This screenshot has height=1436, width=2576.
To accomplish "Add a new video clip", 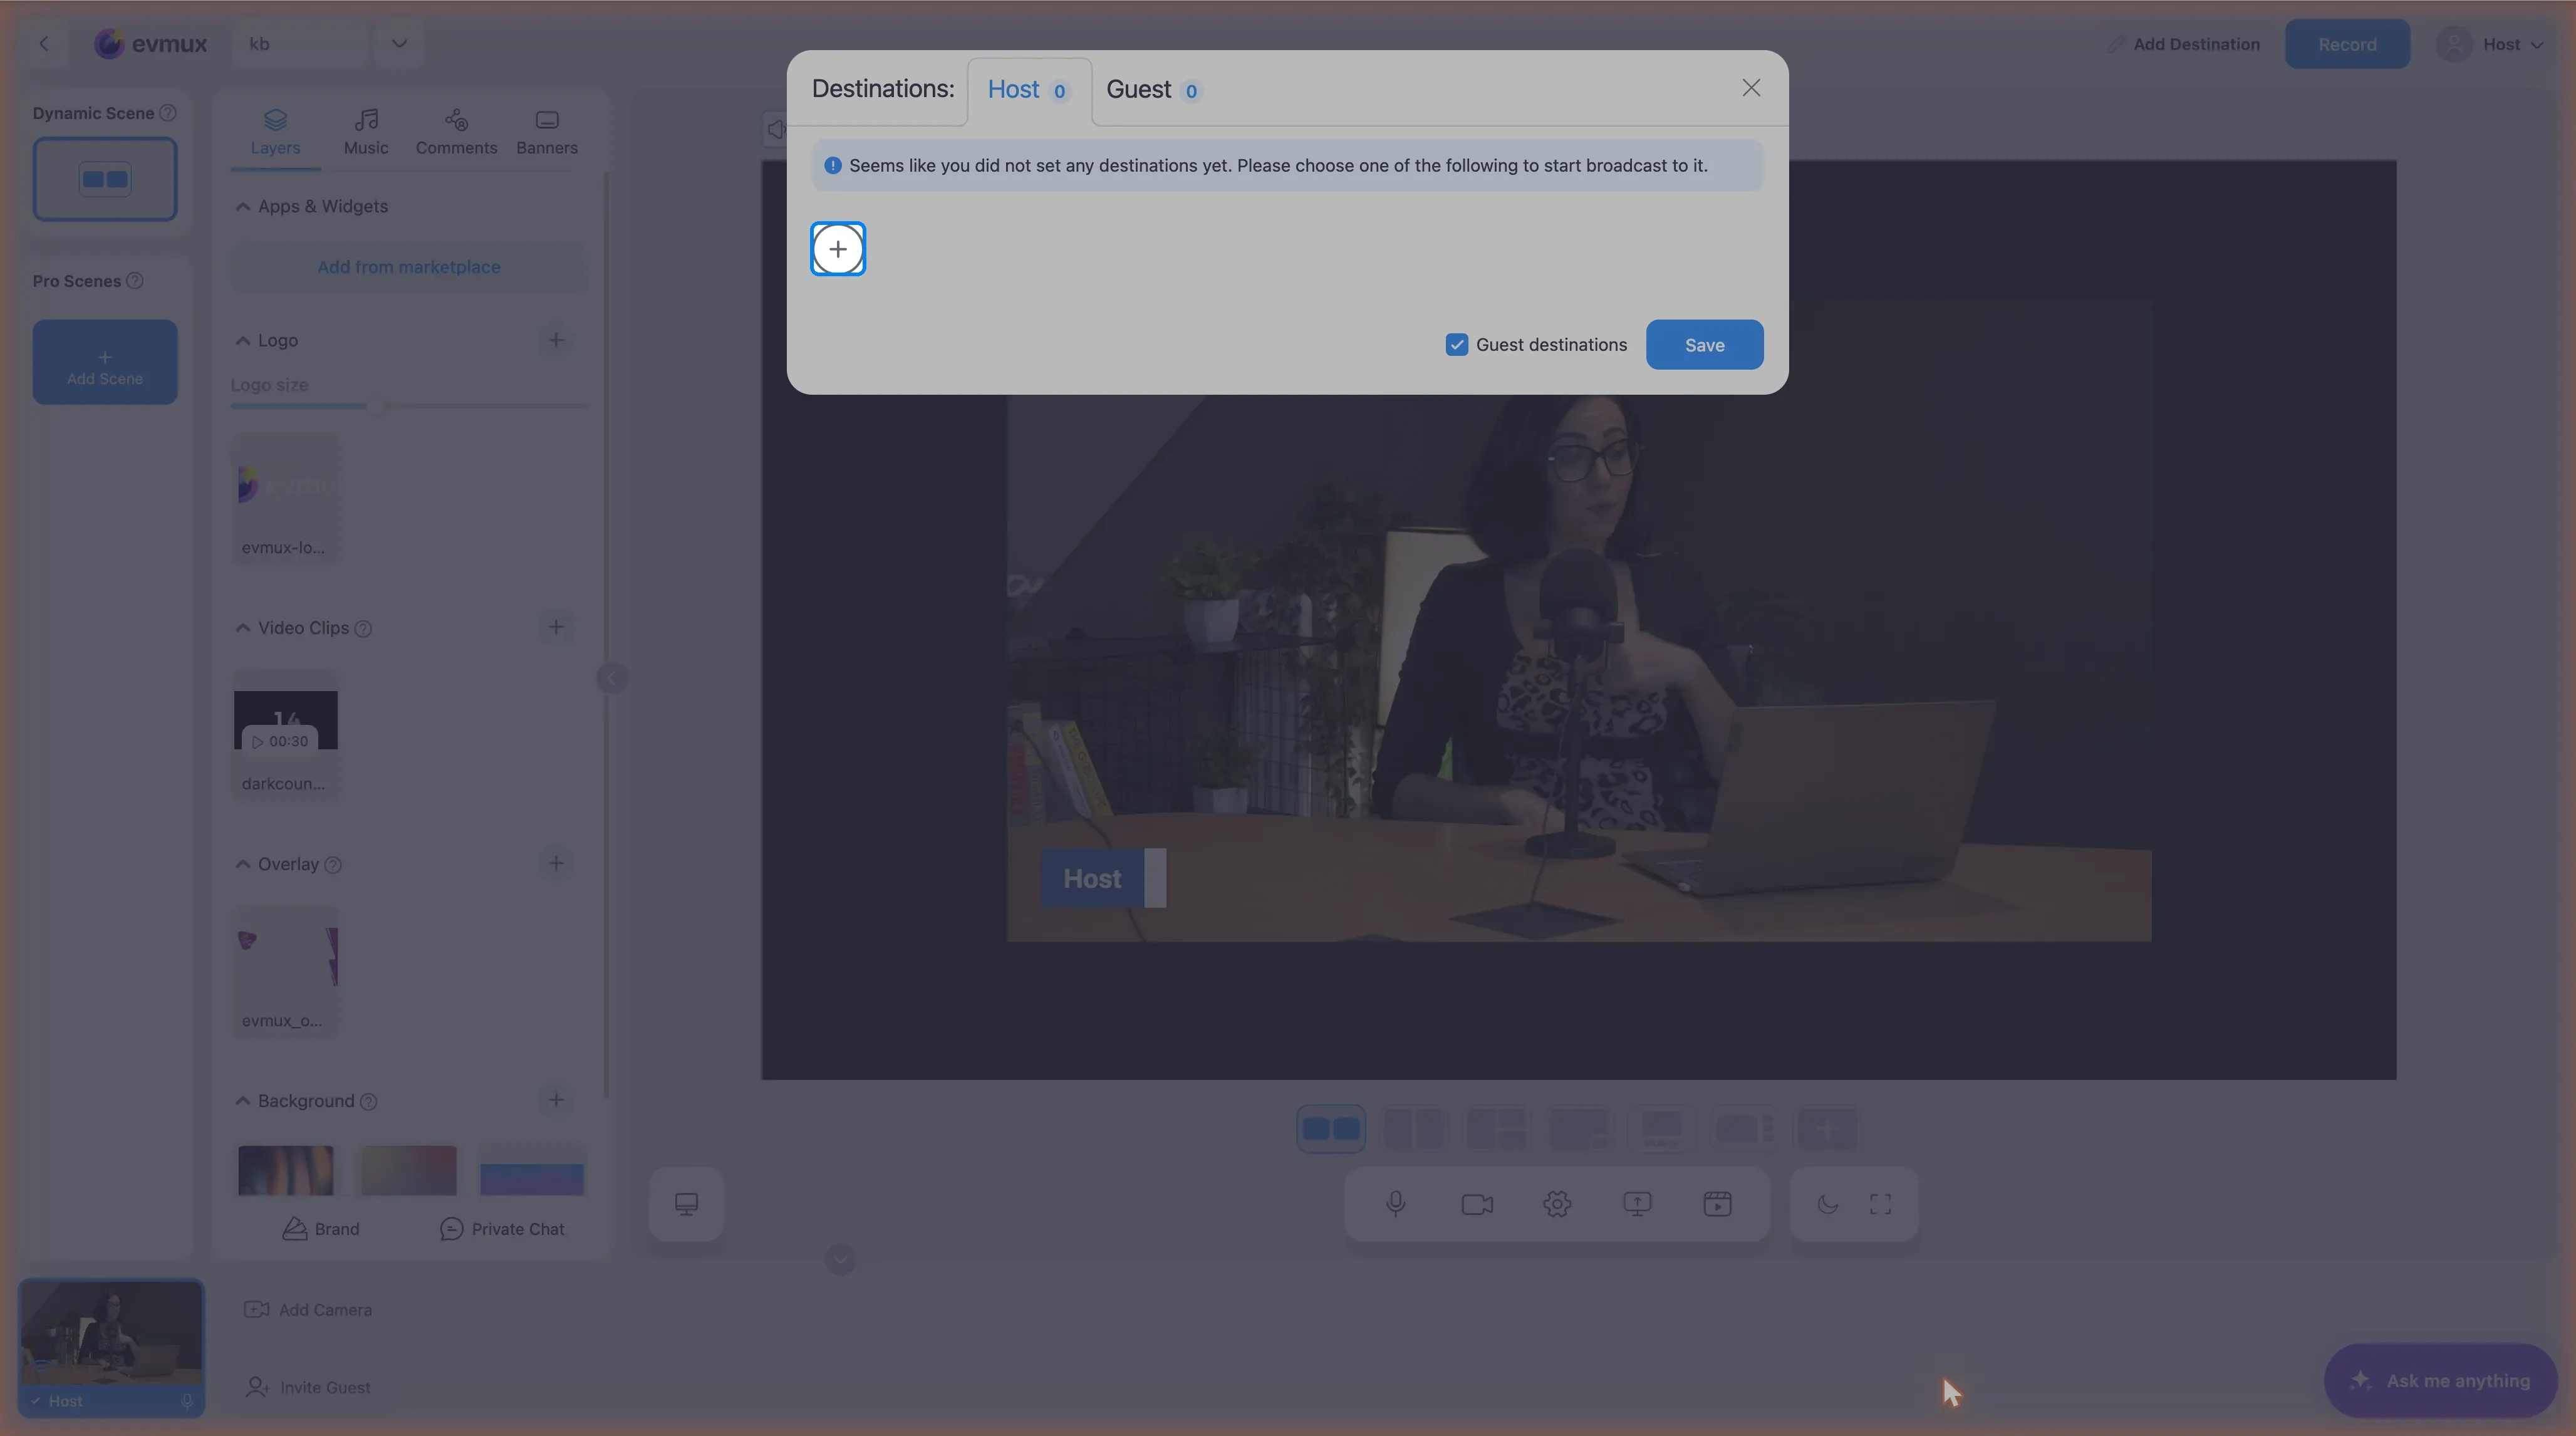I will (x=556, y=627).
